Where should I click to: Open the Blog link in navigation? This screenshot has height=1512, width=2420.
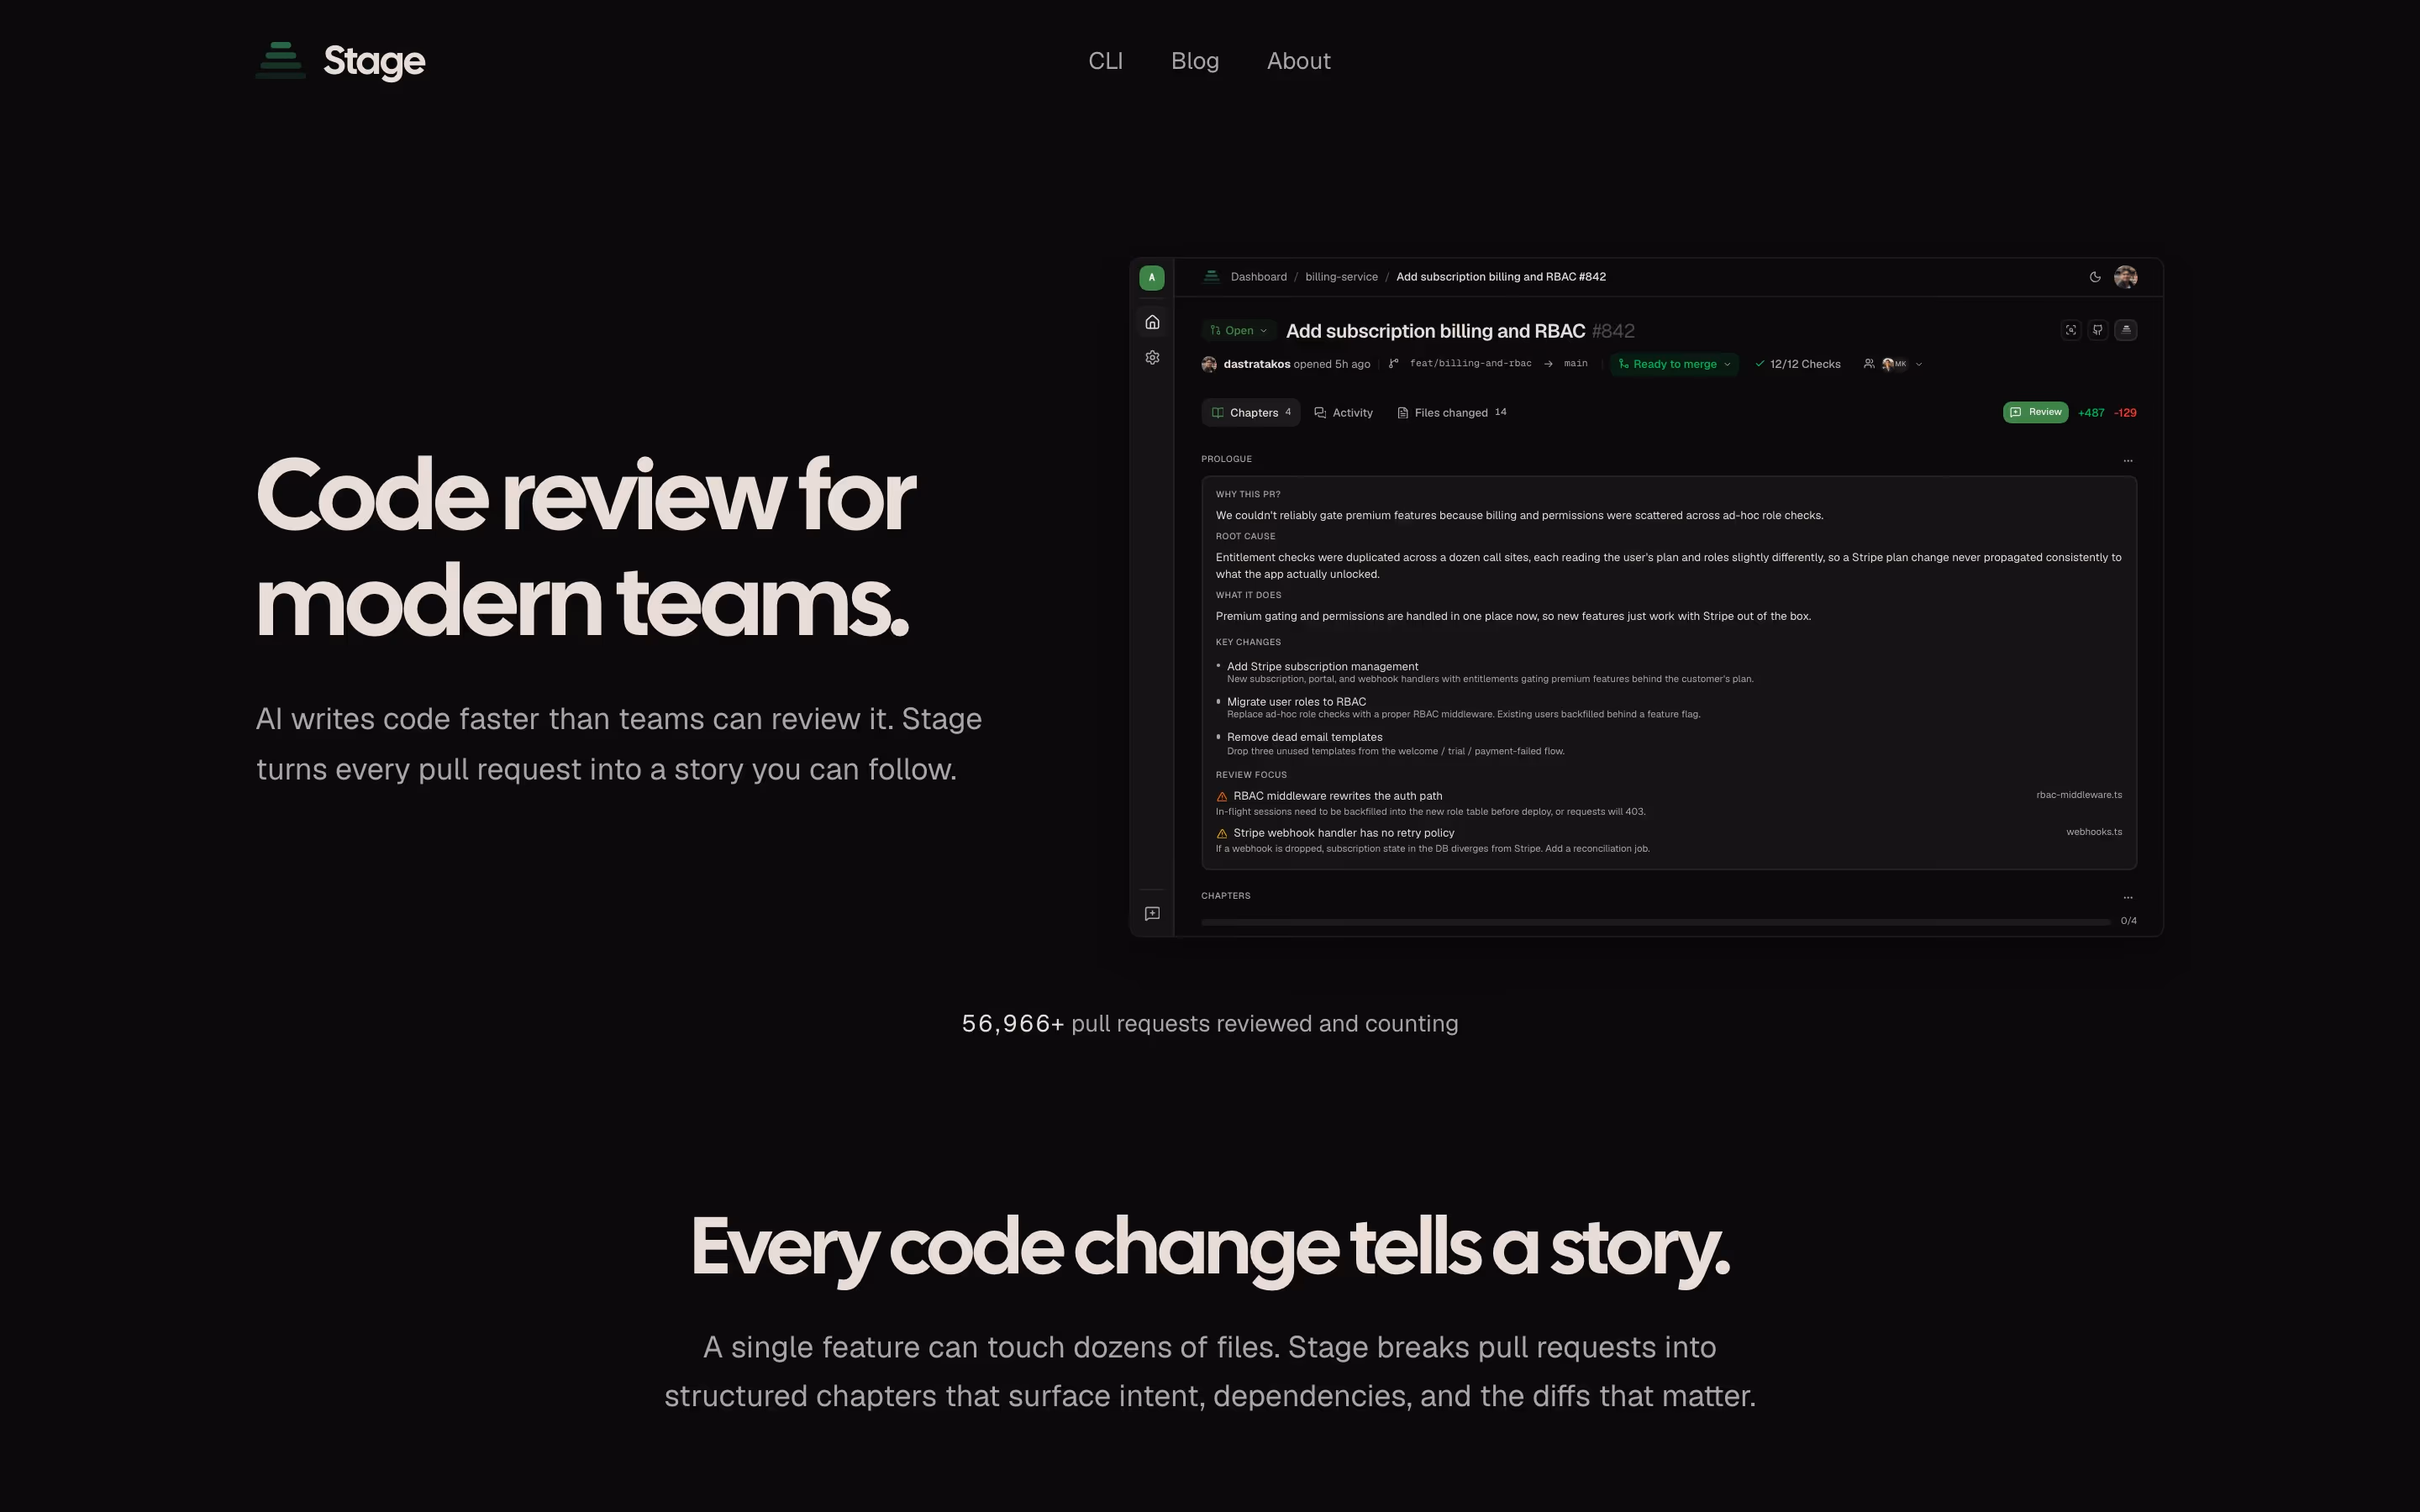pos(1195,61)
